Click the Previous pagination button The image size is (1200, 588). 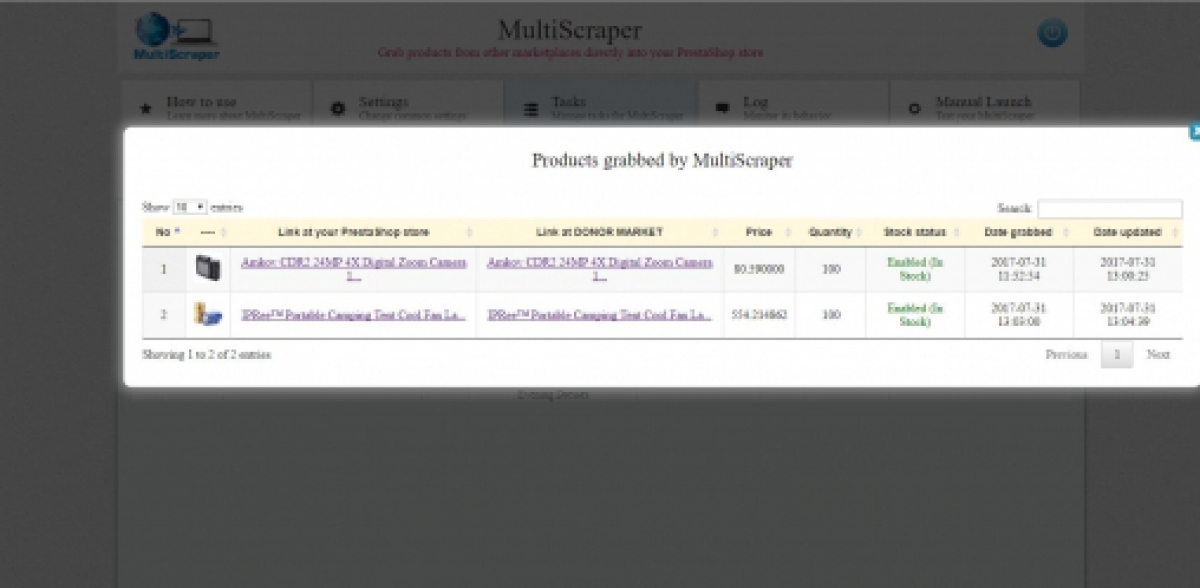[1069, 354]
